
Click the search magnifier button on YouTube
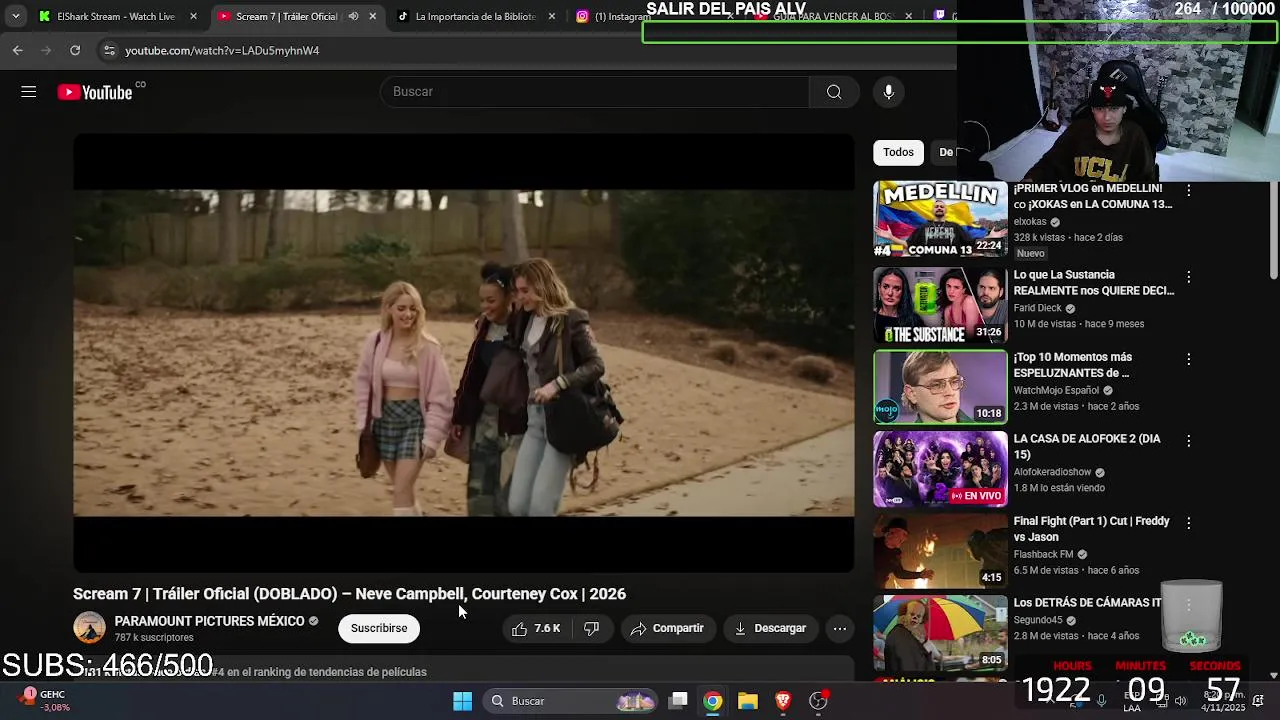tap(834, 92)
